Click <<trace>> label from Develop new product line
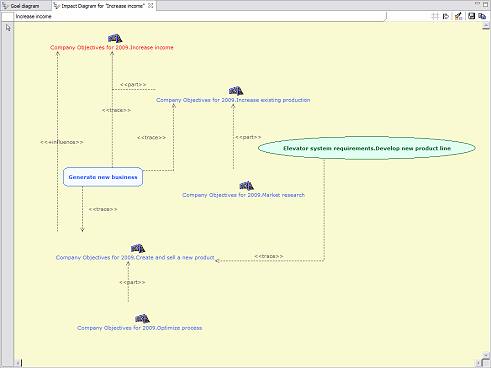491x368 pixels. (269, 256)
